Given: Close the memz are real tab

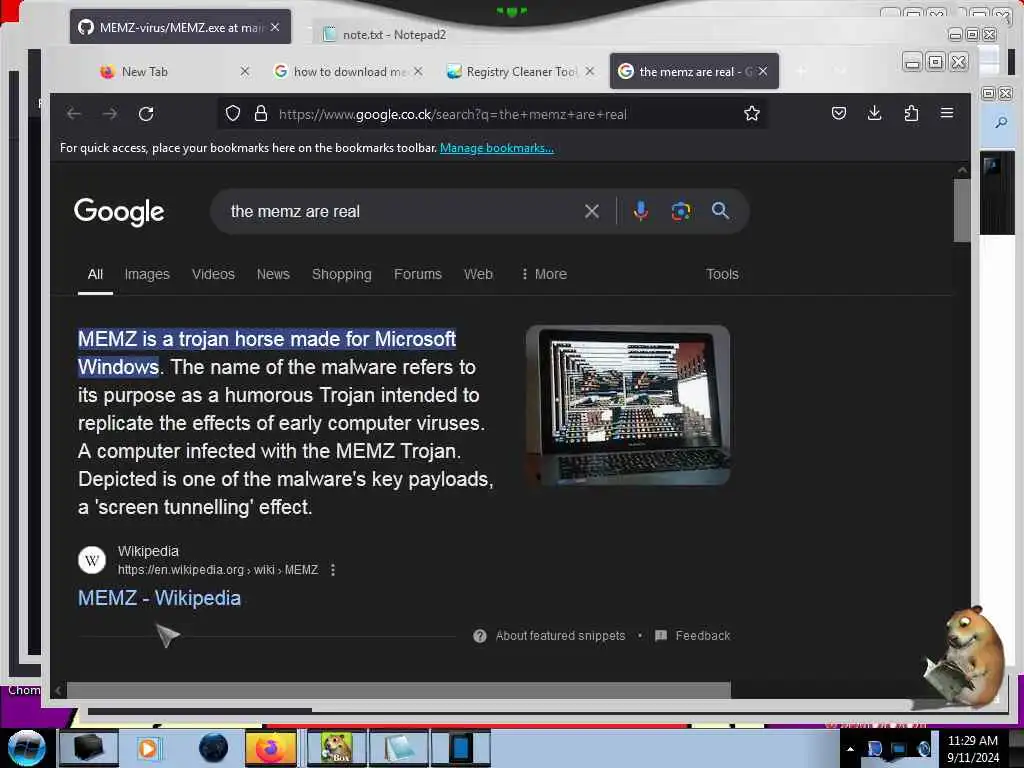Looking at the screenshot, I should [x=763, y=71].
